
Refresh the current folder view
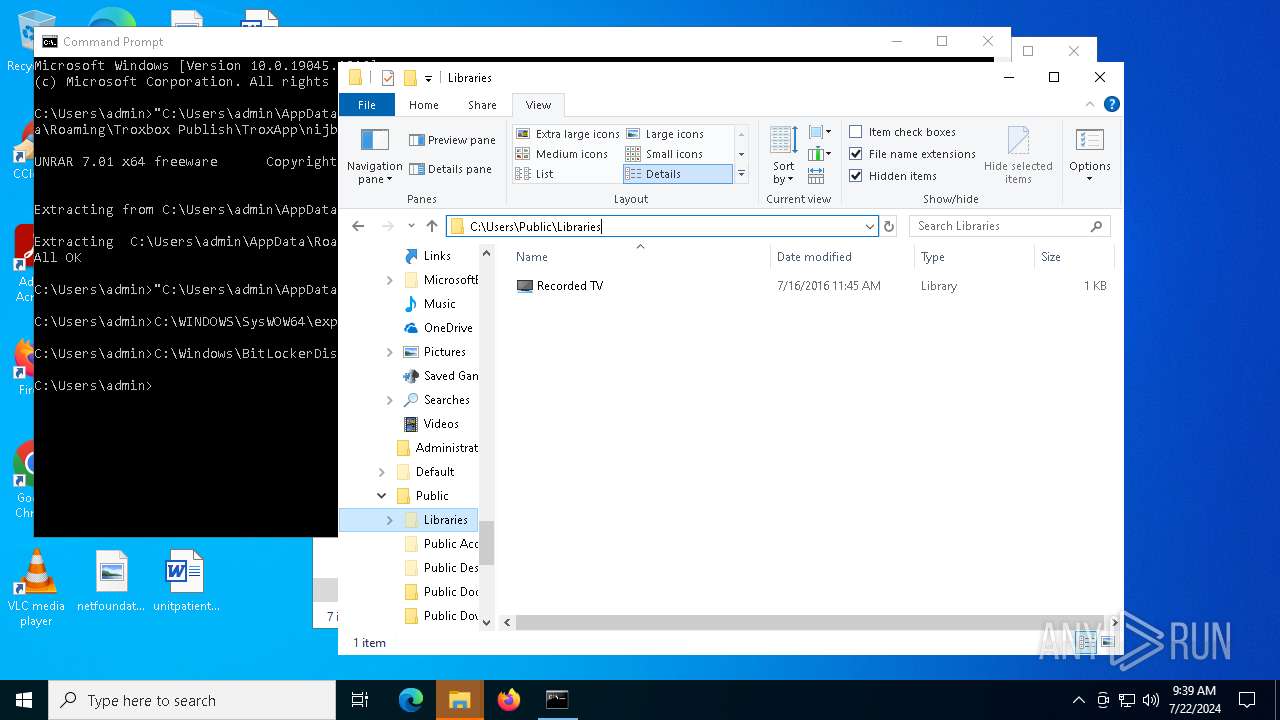point(889,227)
